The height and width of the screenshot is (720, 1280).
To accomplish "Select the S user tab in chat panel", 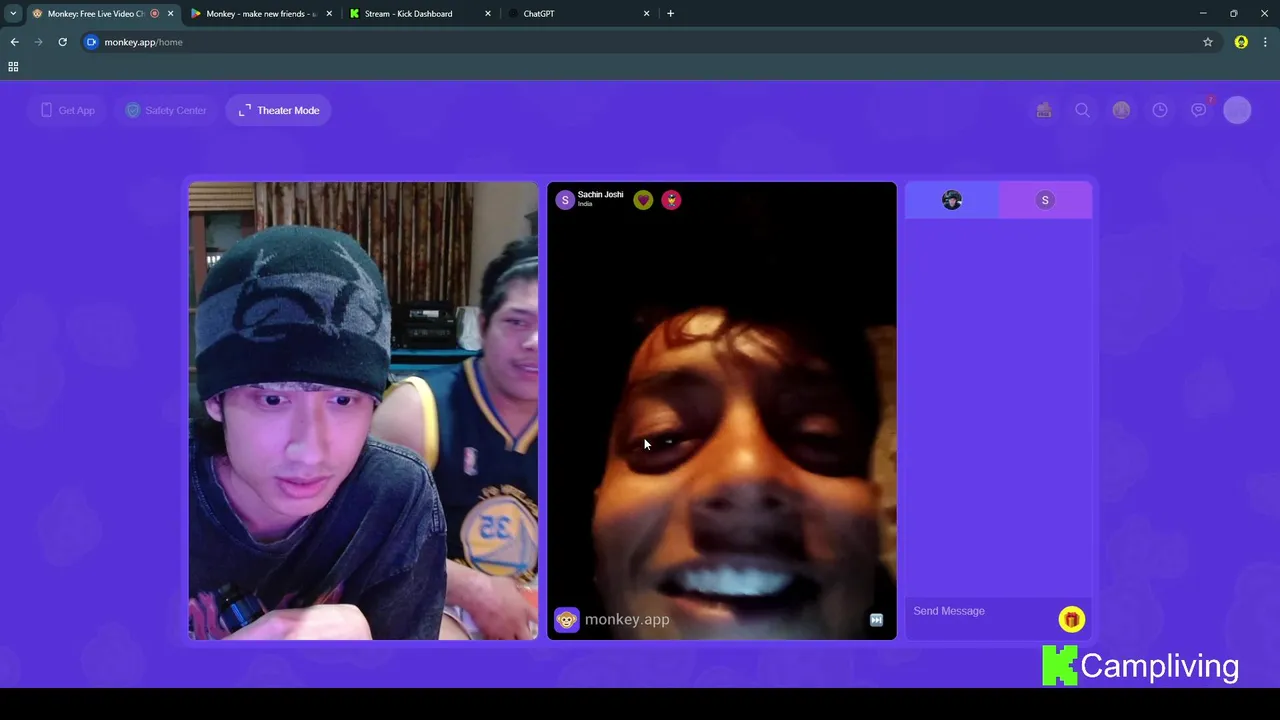I will click(x=1045, y=200).
